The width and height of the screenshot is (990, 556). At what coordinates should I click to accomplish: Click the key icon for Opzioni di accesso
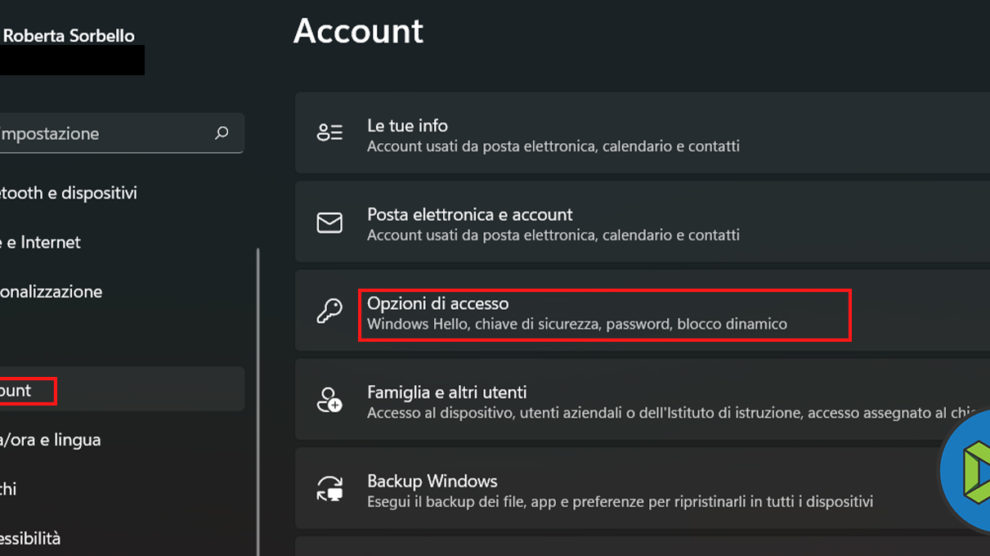[x=329, y=311]
